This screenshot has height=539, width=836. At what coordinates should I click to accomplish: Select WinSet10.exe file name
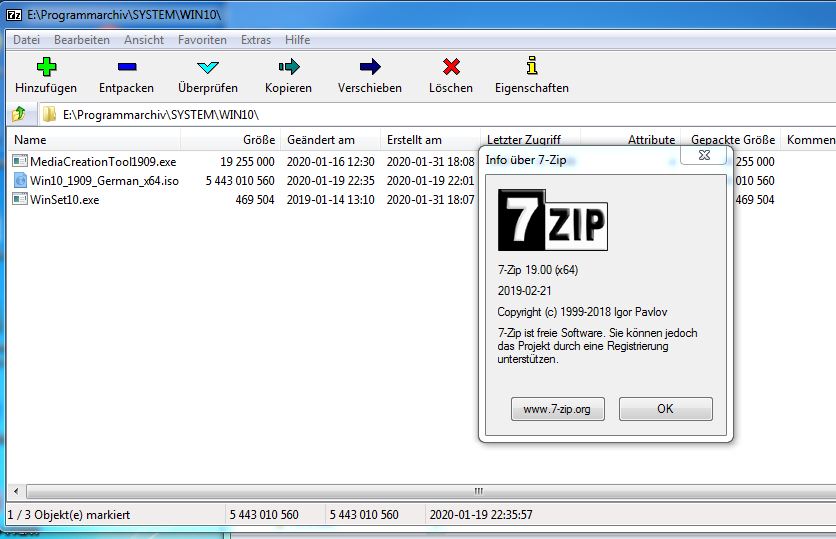tap(65, 200)
